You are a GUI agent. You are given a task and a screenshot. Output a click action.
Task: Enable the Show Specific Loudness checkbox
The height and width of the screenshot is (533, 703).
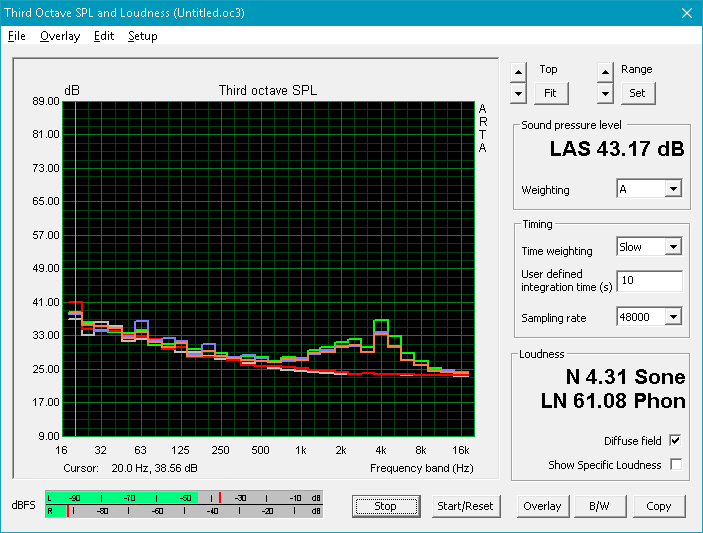coord(676,464)
